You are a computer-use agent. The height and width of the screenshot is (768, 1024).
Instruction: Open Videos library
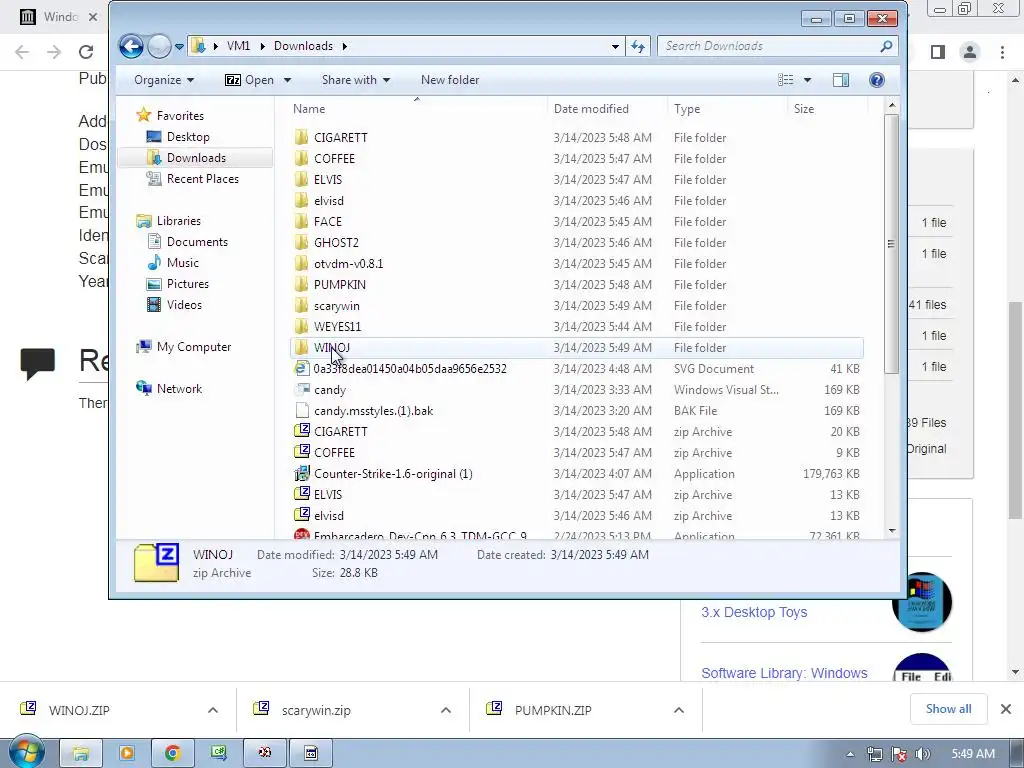pyautogui.click(x=184, y=304)
